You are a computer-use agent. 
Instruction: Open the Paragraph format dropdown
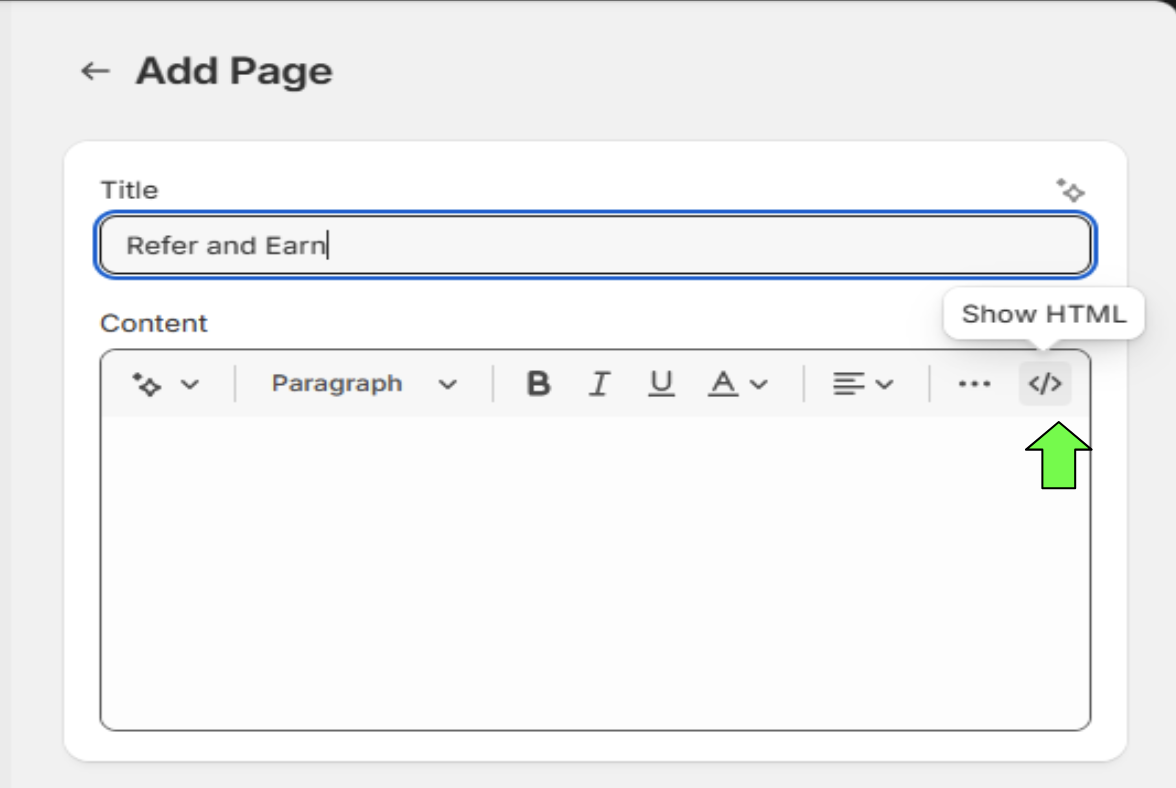point(364,384)
